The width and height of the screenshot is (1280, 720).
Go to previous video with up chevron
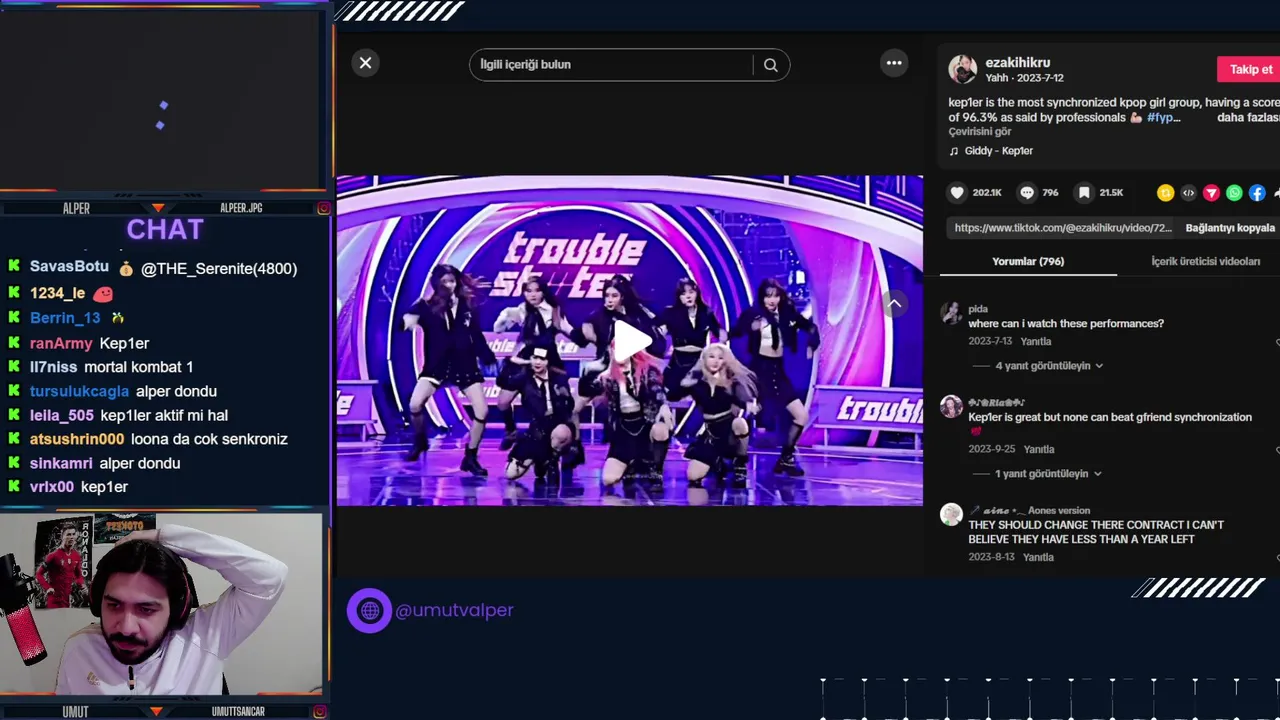(x=894, y=304)
